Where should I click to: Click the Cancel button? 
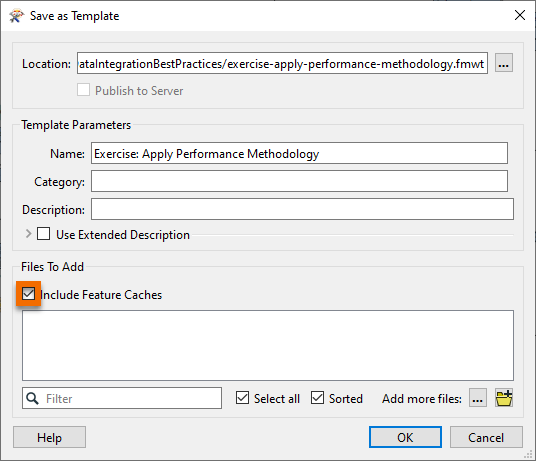(486, 437)
